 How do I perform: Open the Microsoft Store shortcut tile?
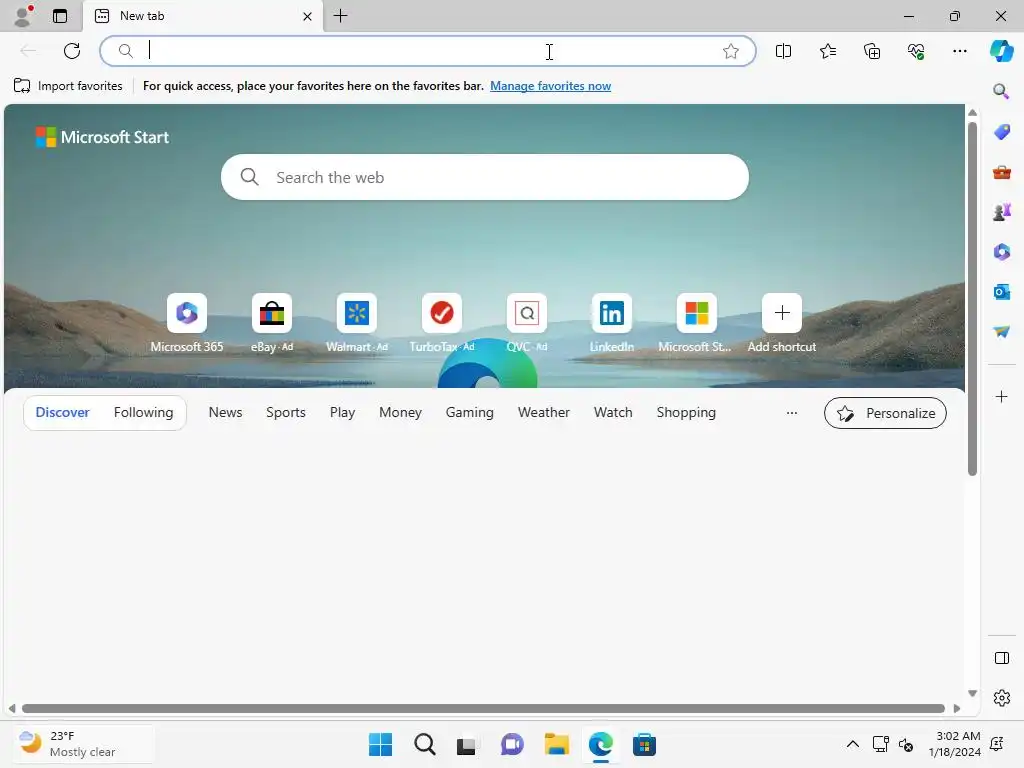[696, 323]
